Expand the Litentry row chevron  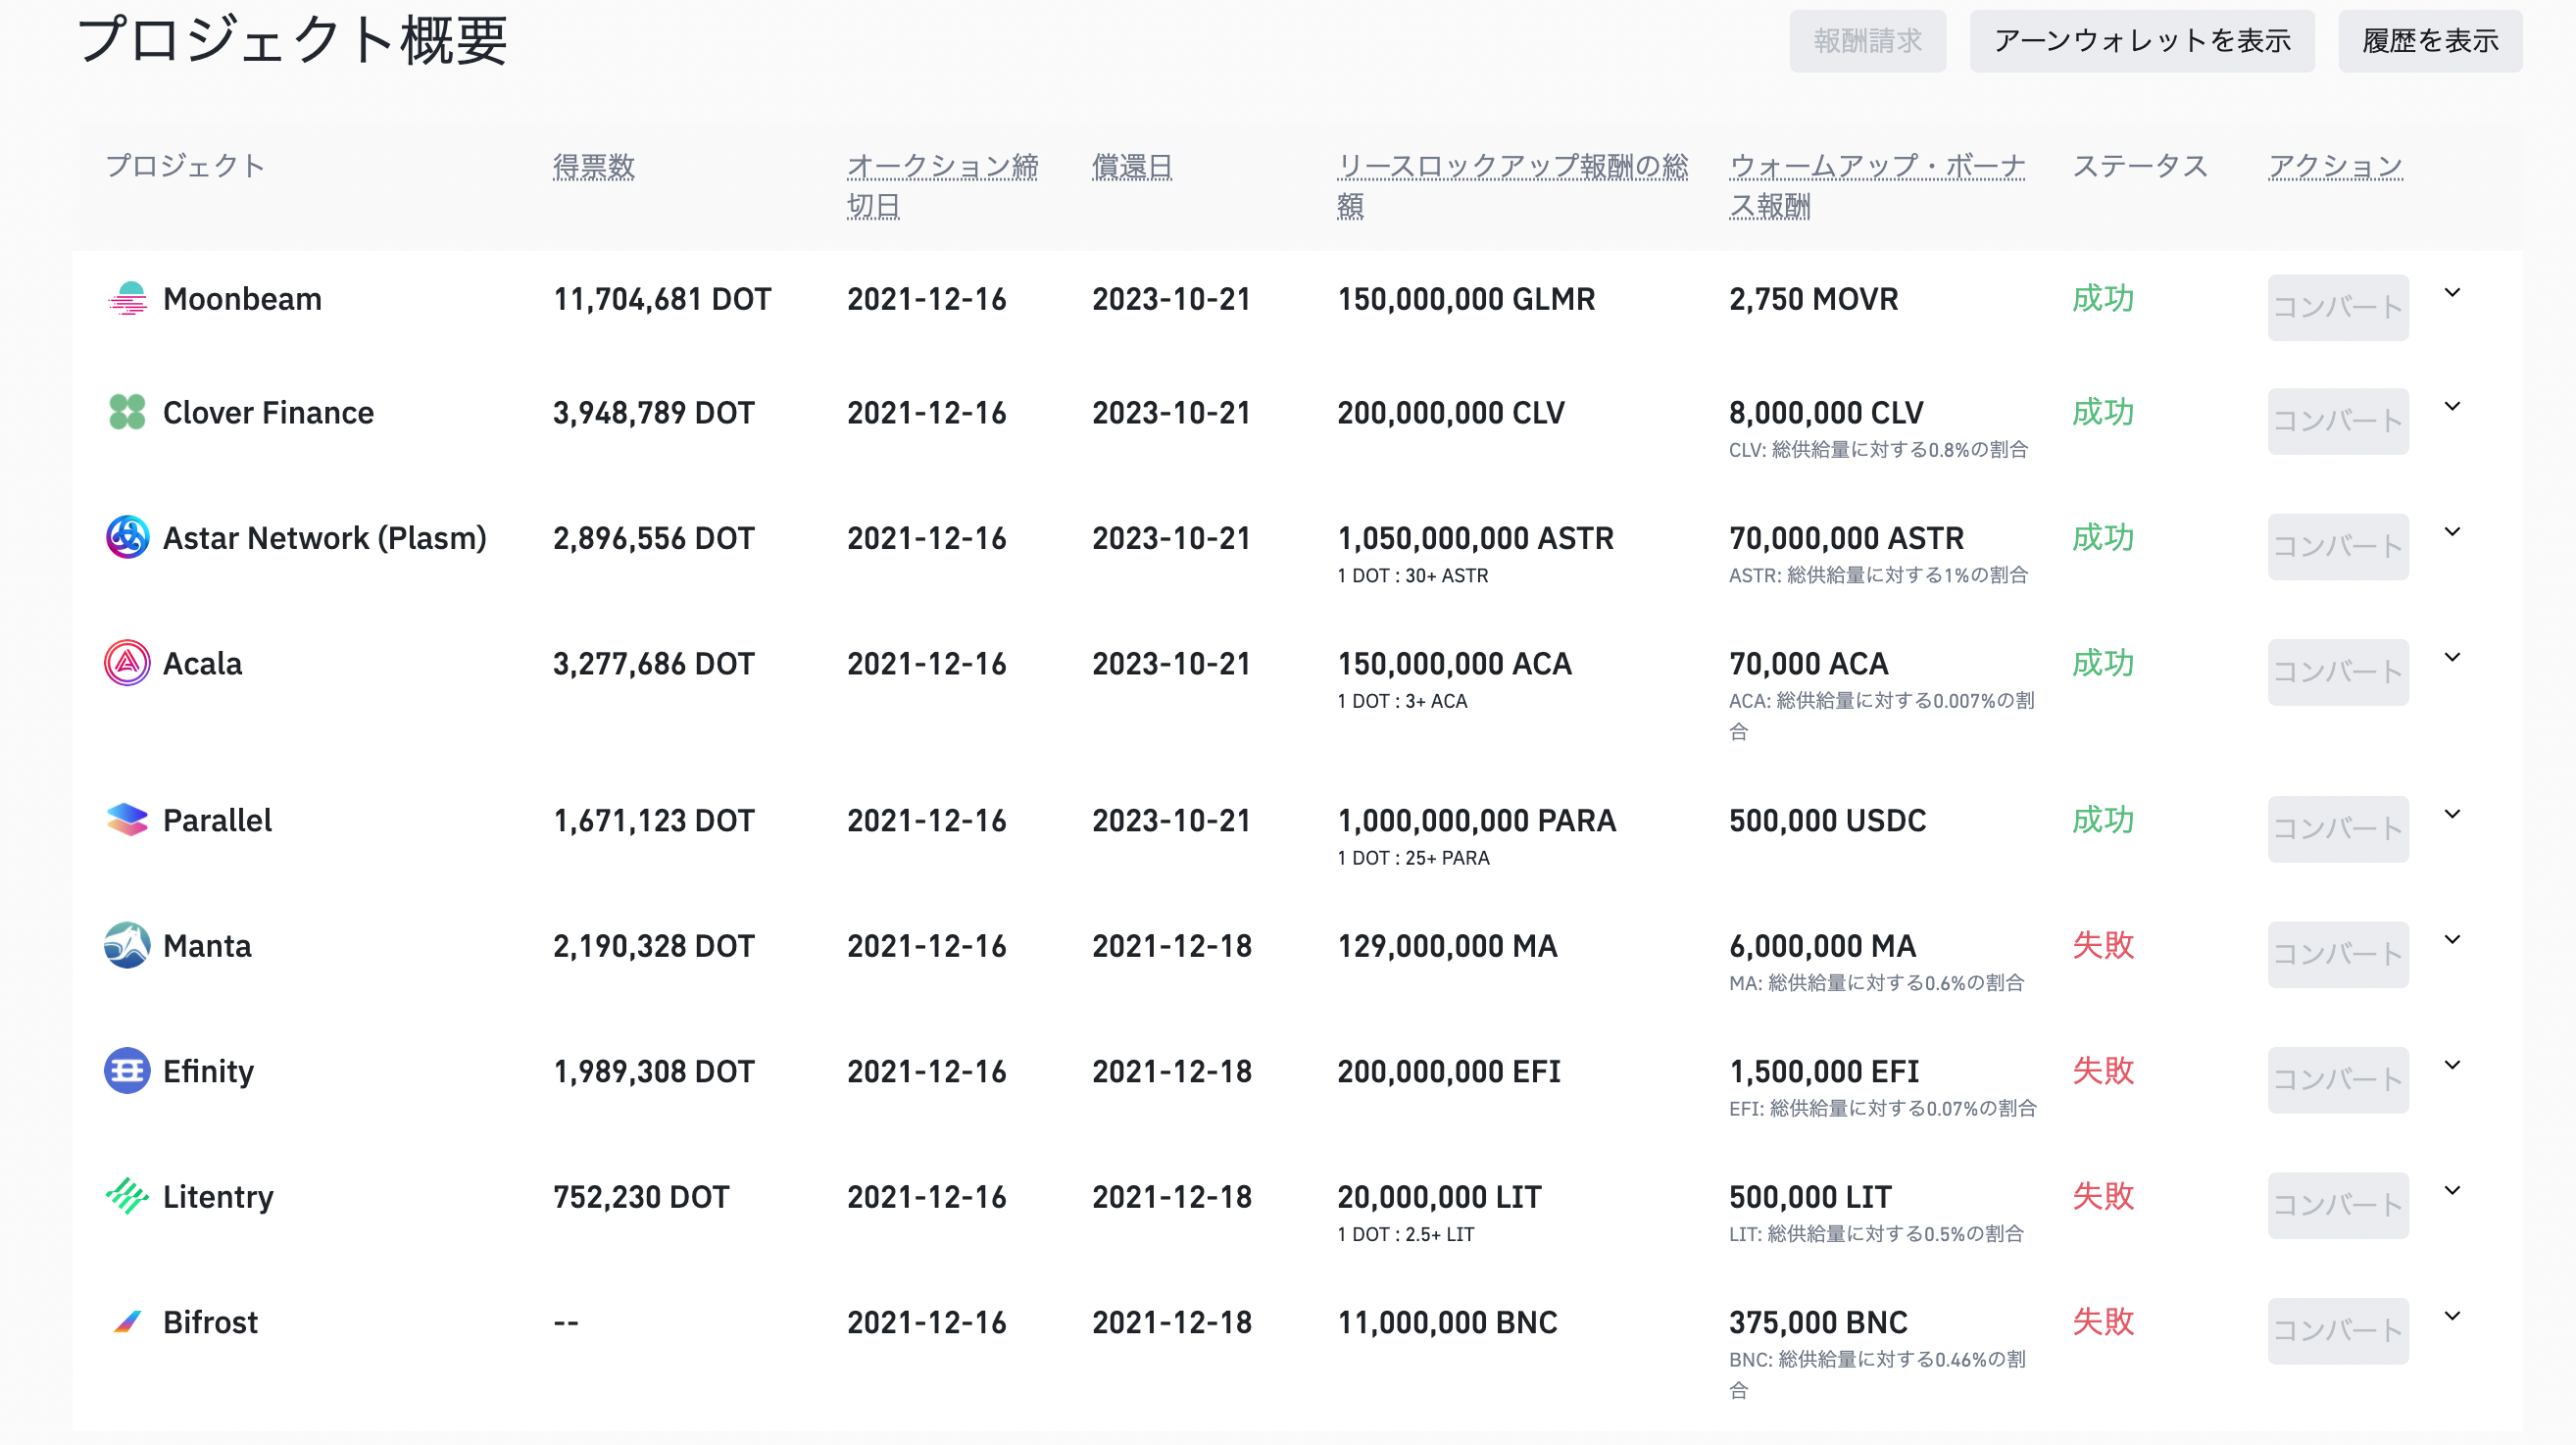[x=2452, y=1191]
